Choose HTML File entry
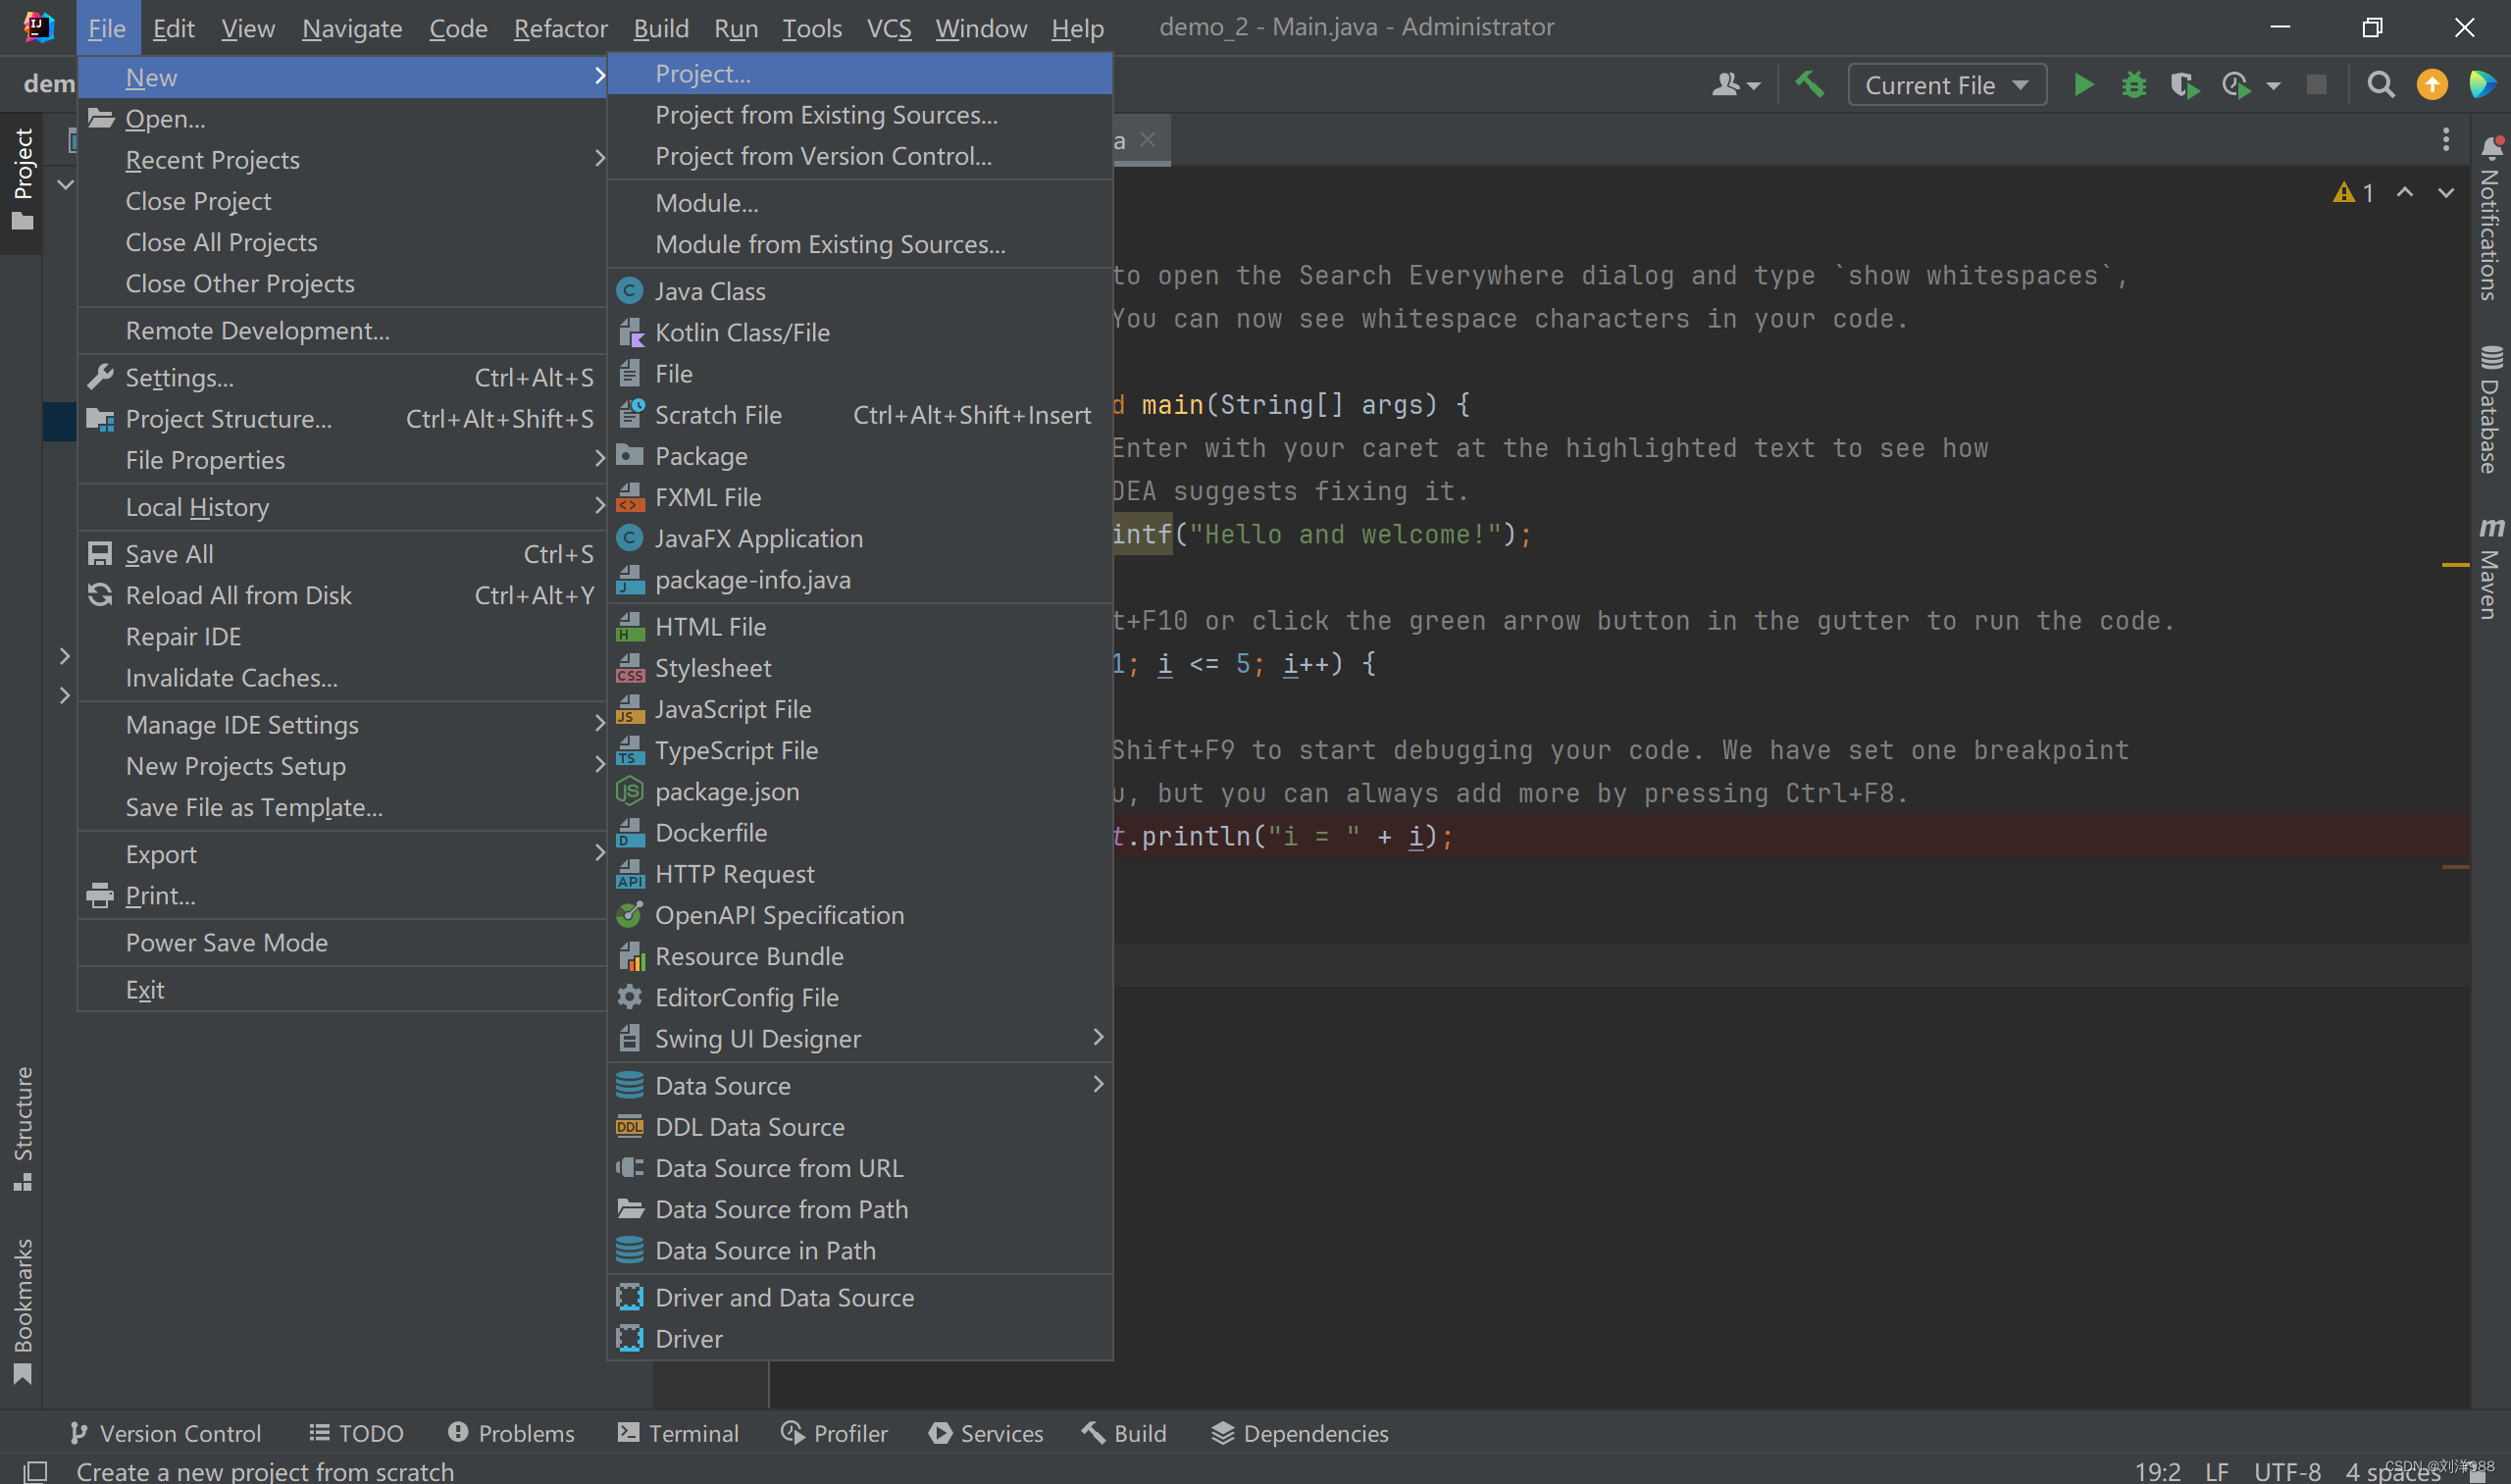The image size is (2511, 1484). tap(860, 627)
